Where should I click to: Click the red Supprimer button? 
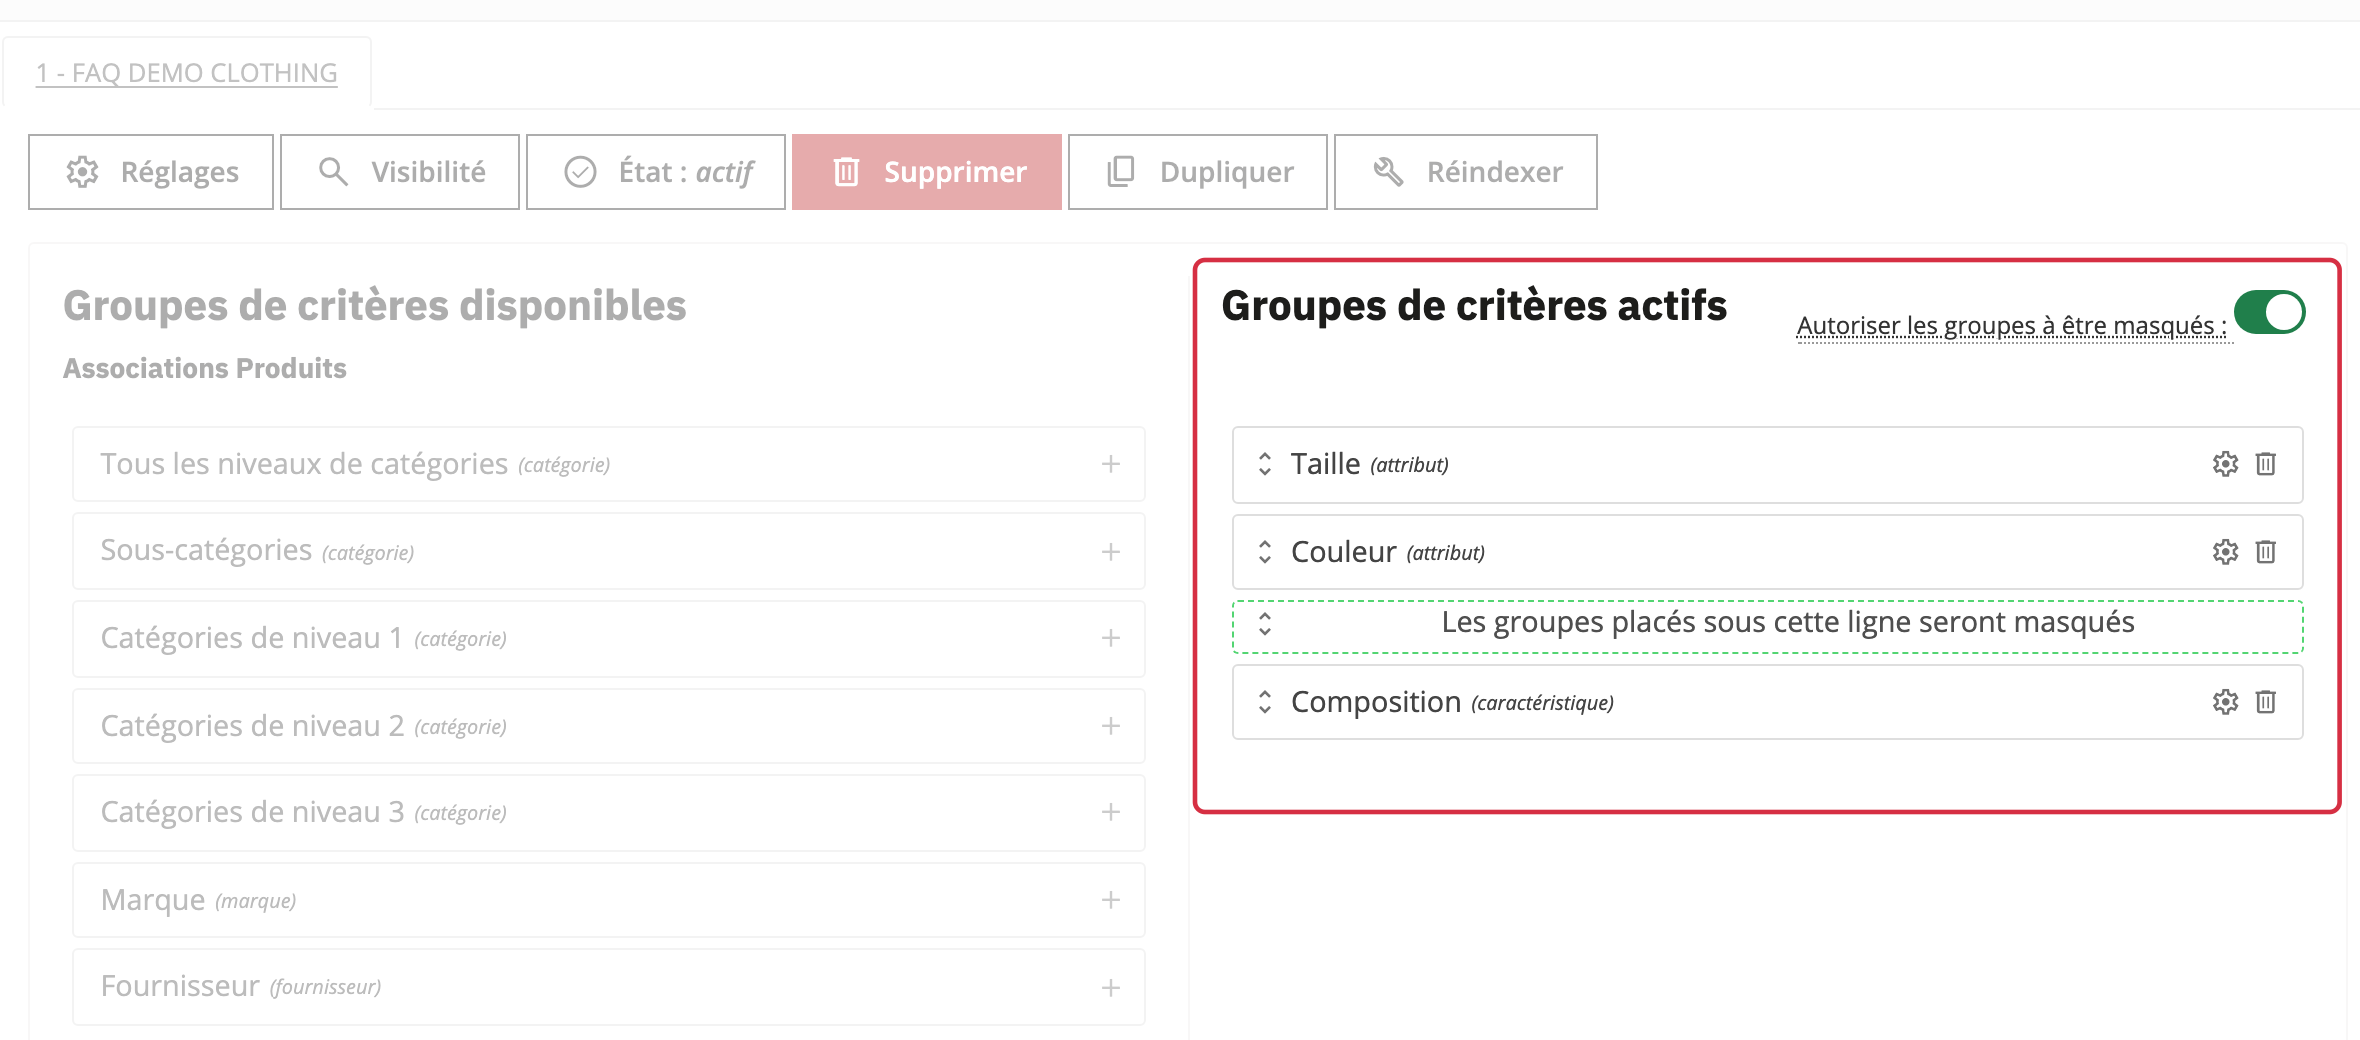927,172
